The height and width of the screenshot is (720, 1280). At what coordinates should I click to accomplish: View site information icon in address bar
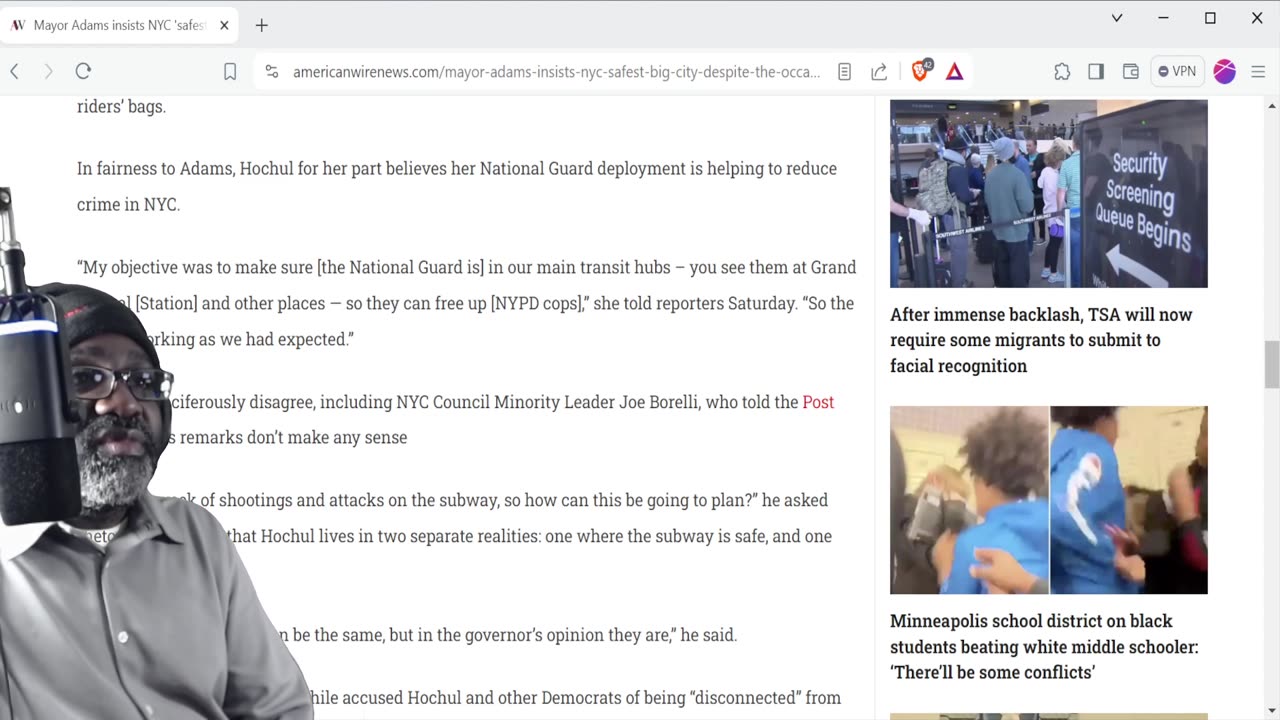(271, 72)
